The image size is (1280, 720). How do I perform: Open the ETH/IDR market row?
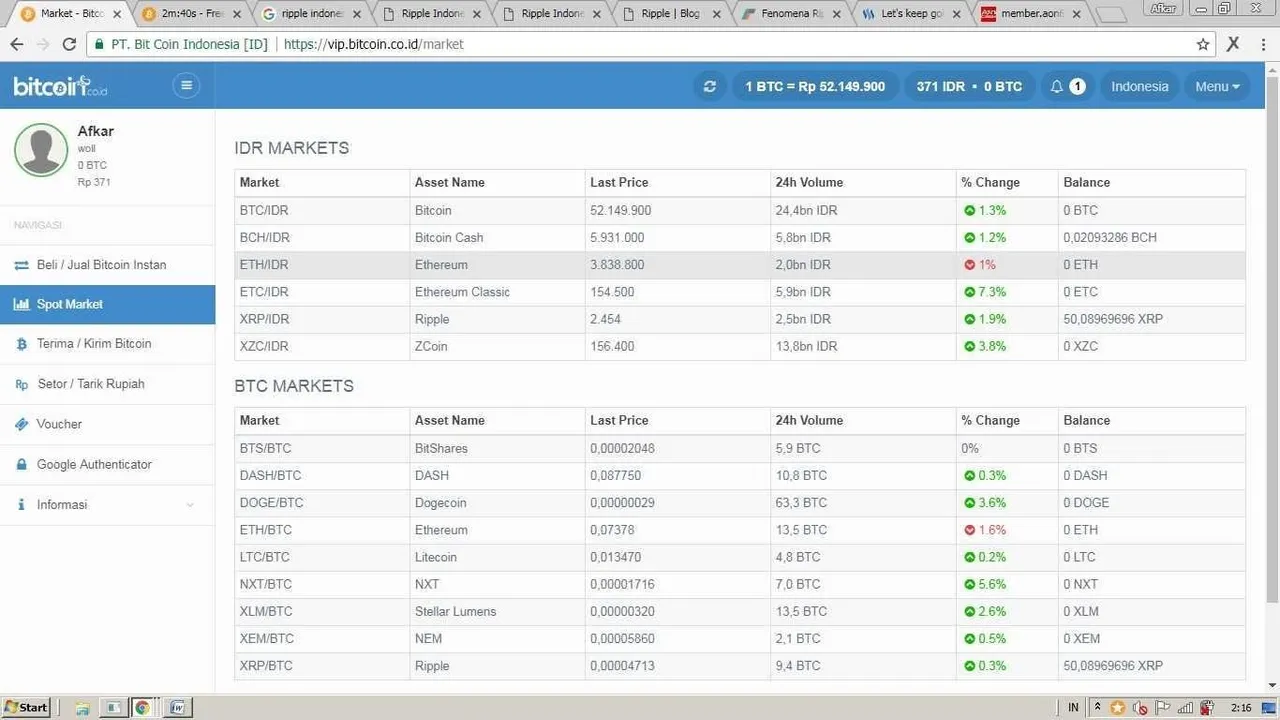740,265
